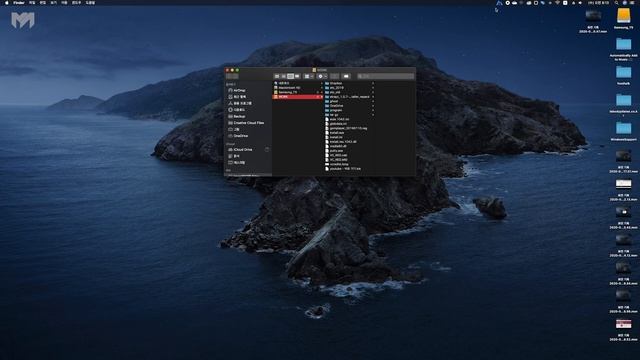Open Creative Cloud Files in sidebar
The height and width of the screenshot is (360, 640).
[246, 123]
